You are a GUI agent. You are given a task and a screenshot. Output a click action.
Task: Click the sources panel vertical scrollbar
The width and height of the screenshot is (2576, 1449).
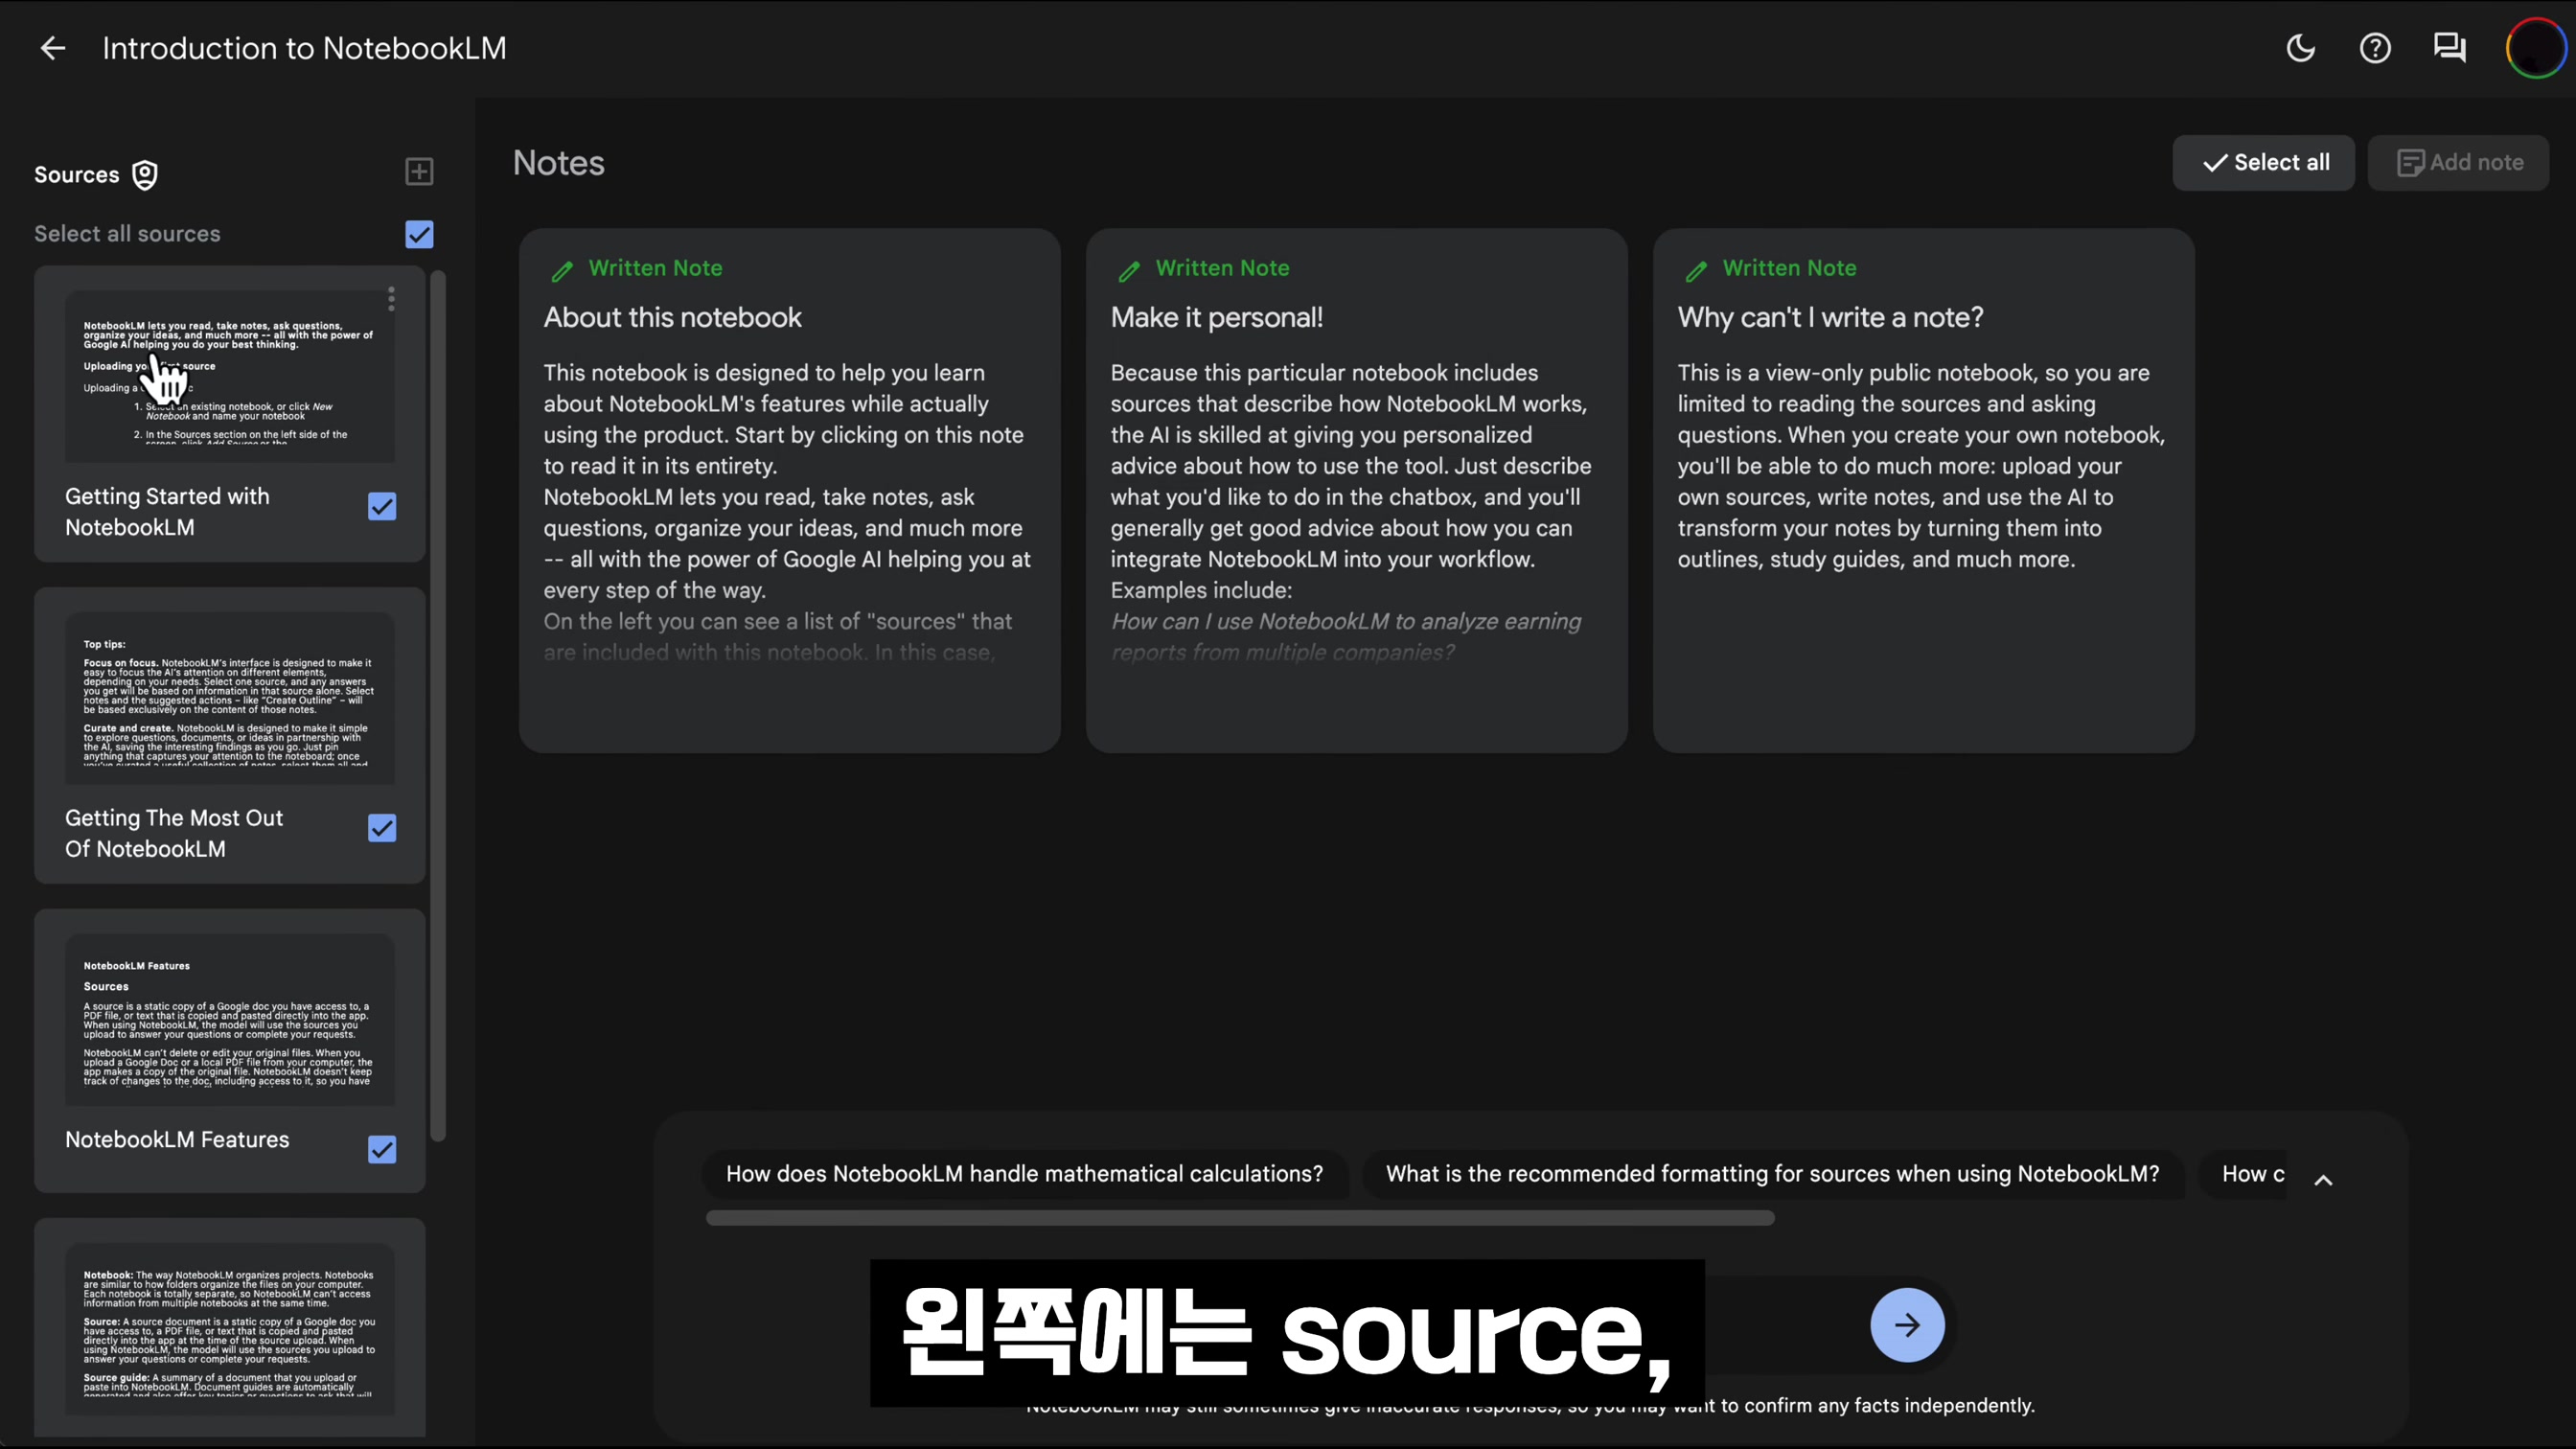[x=438, y=705]
